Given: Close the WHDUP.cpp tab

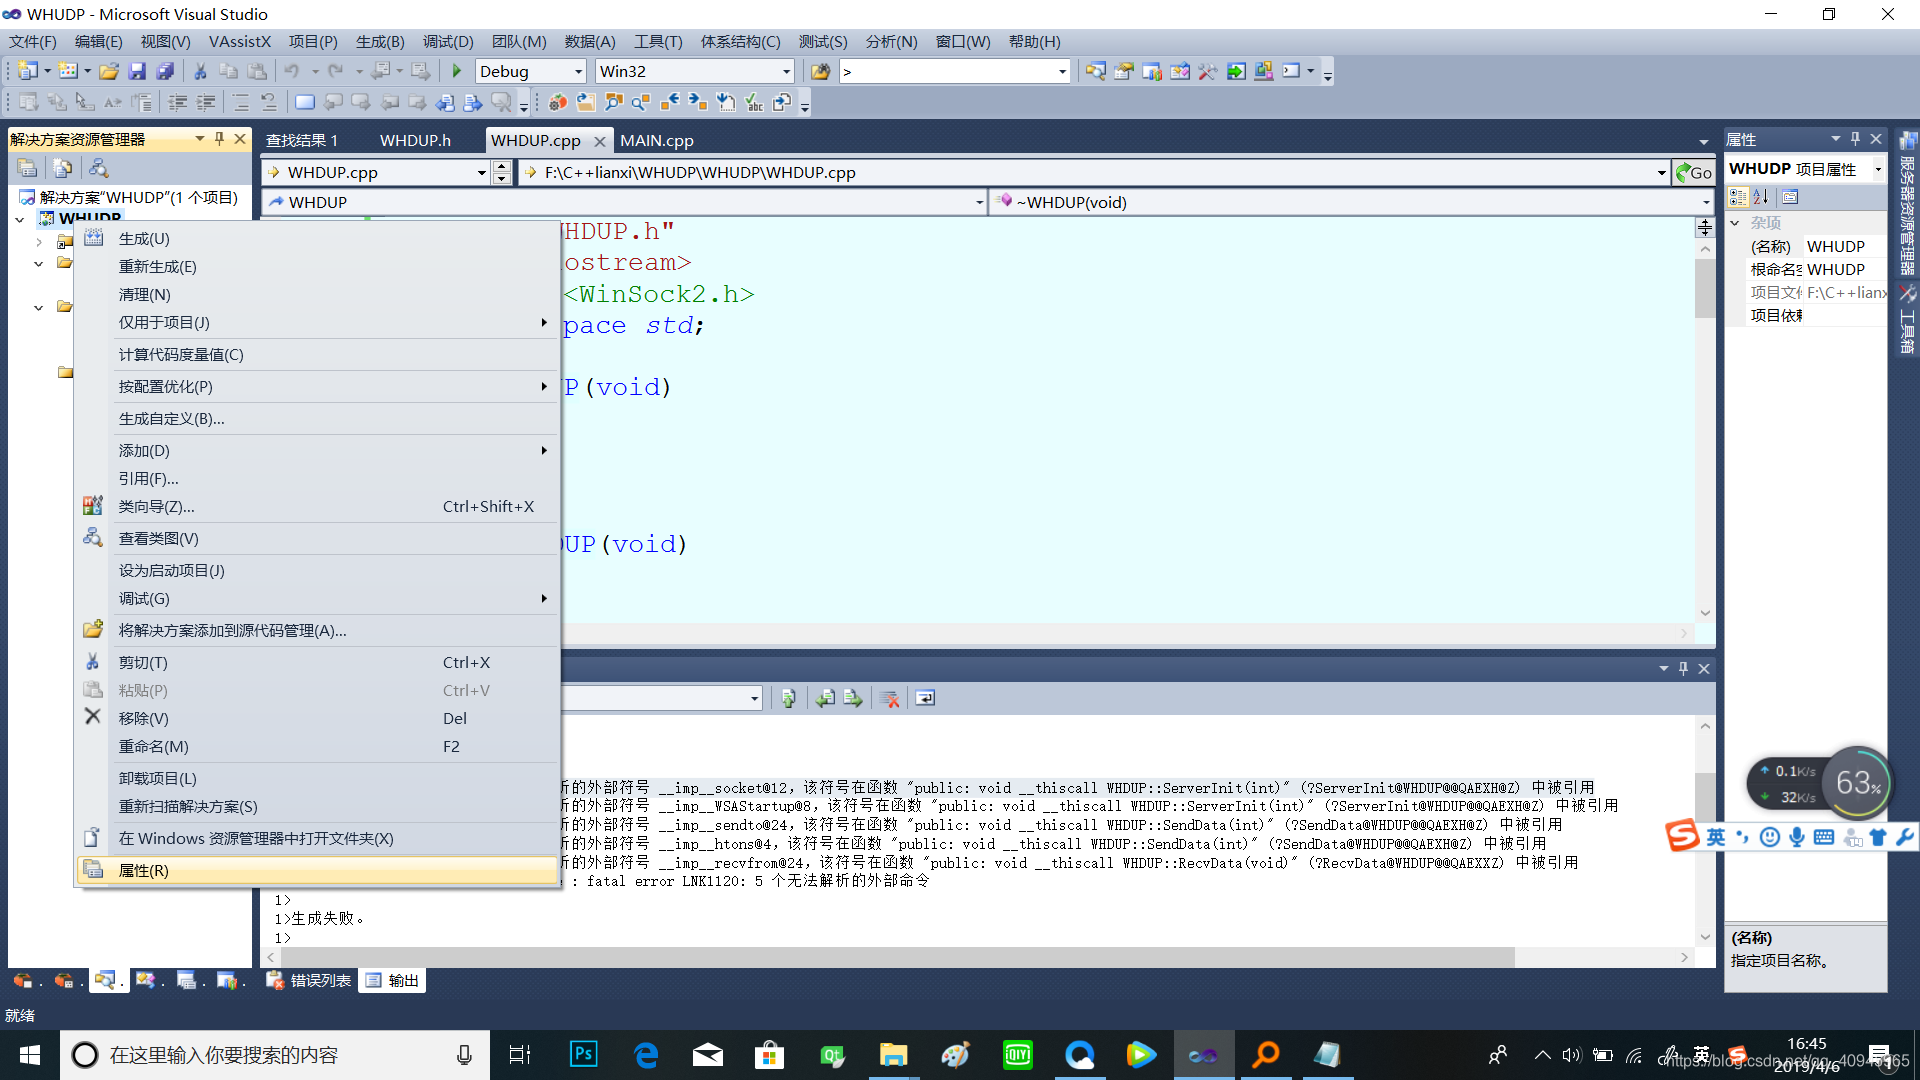Looking at the screenshot, I should click(x=599, y=141).
